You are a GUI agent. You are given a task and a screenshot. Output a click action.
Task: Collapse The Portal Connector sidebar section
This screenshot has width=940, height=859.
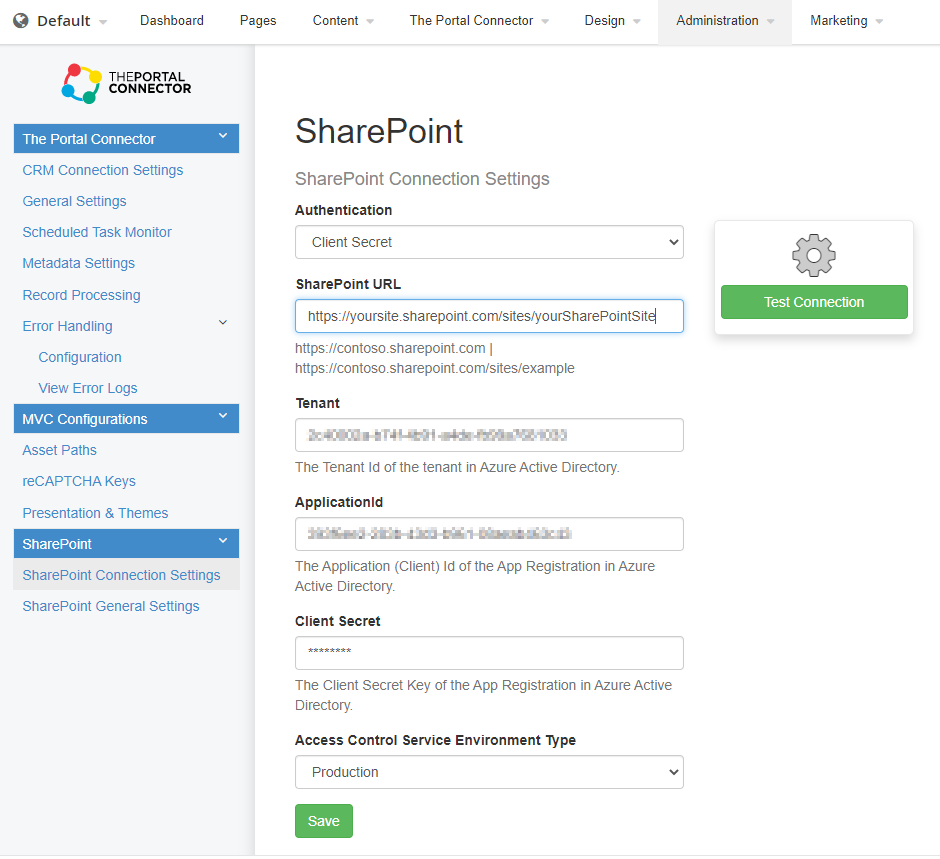pos(126,138)
